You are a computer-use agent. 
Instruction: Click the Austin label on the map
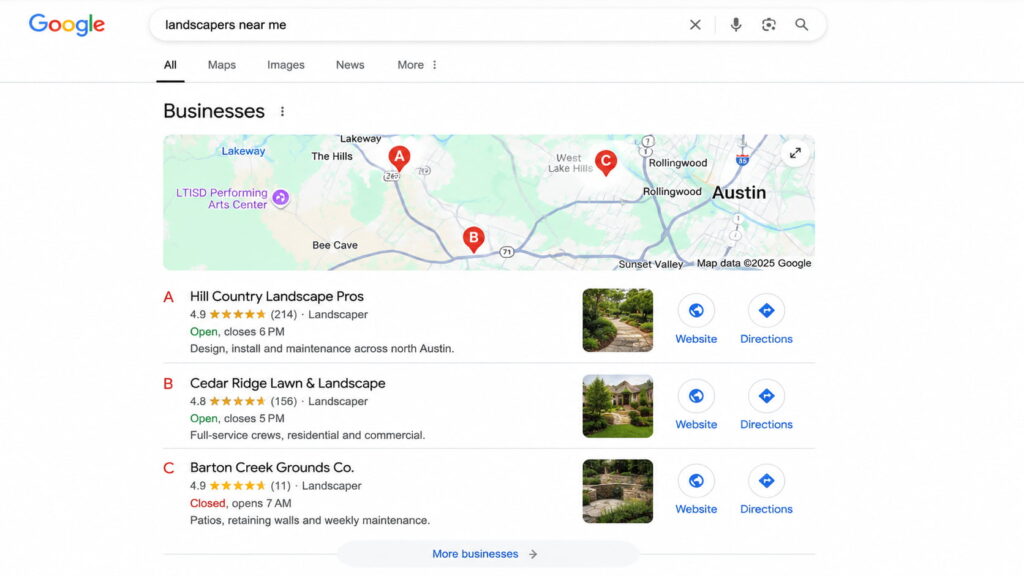[739, 193]
